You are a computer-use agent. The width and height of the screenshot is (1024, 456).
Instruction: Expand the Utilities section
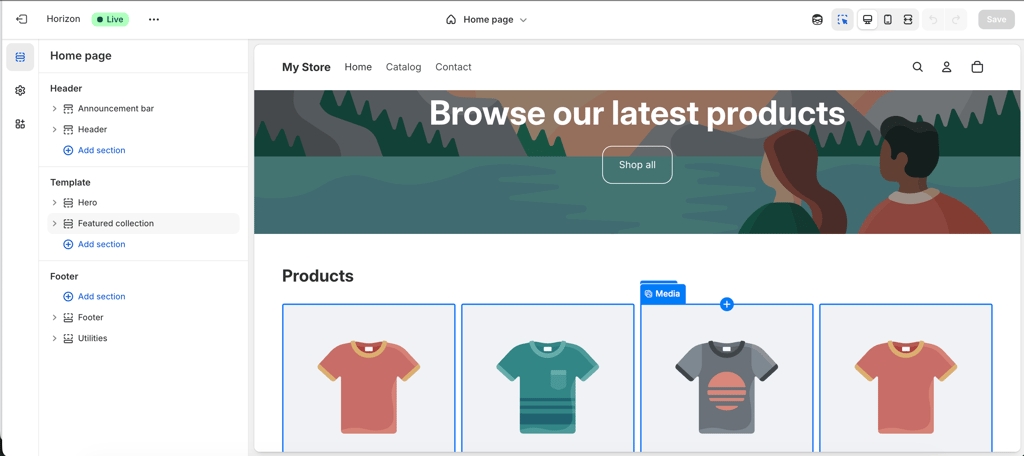pyautogui.click(x=55, y=338)
